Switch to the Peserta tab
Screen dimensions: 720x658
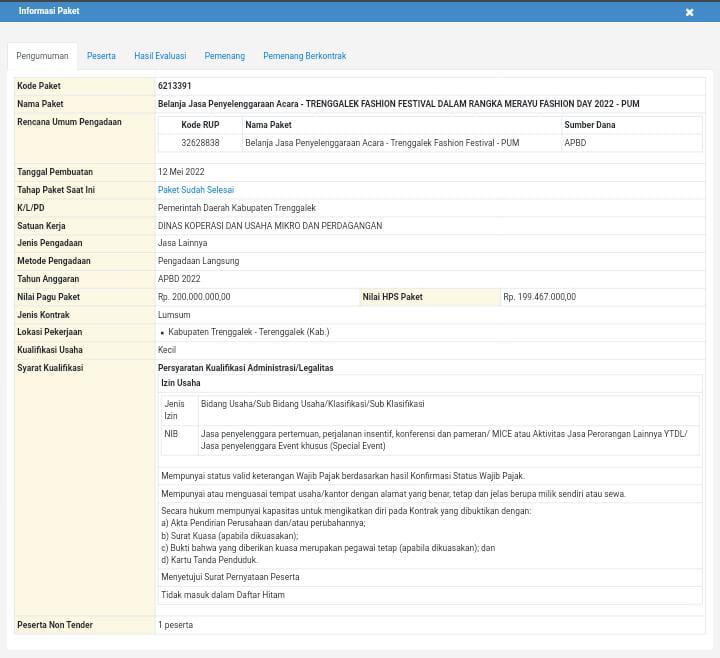[x=101, y=56]
